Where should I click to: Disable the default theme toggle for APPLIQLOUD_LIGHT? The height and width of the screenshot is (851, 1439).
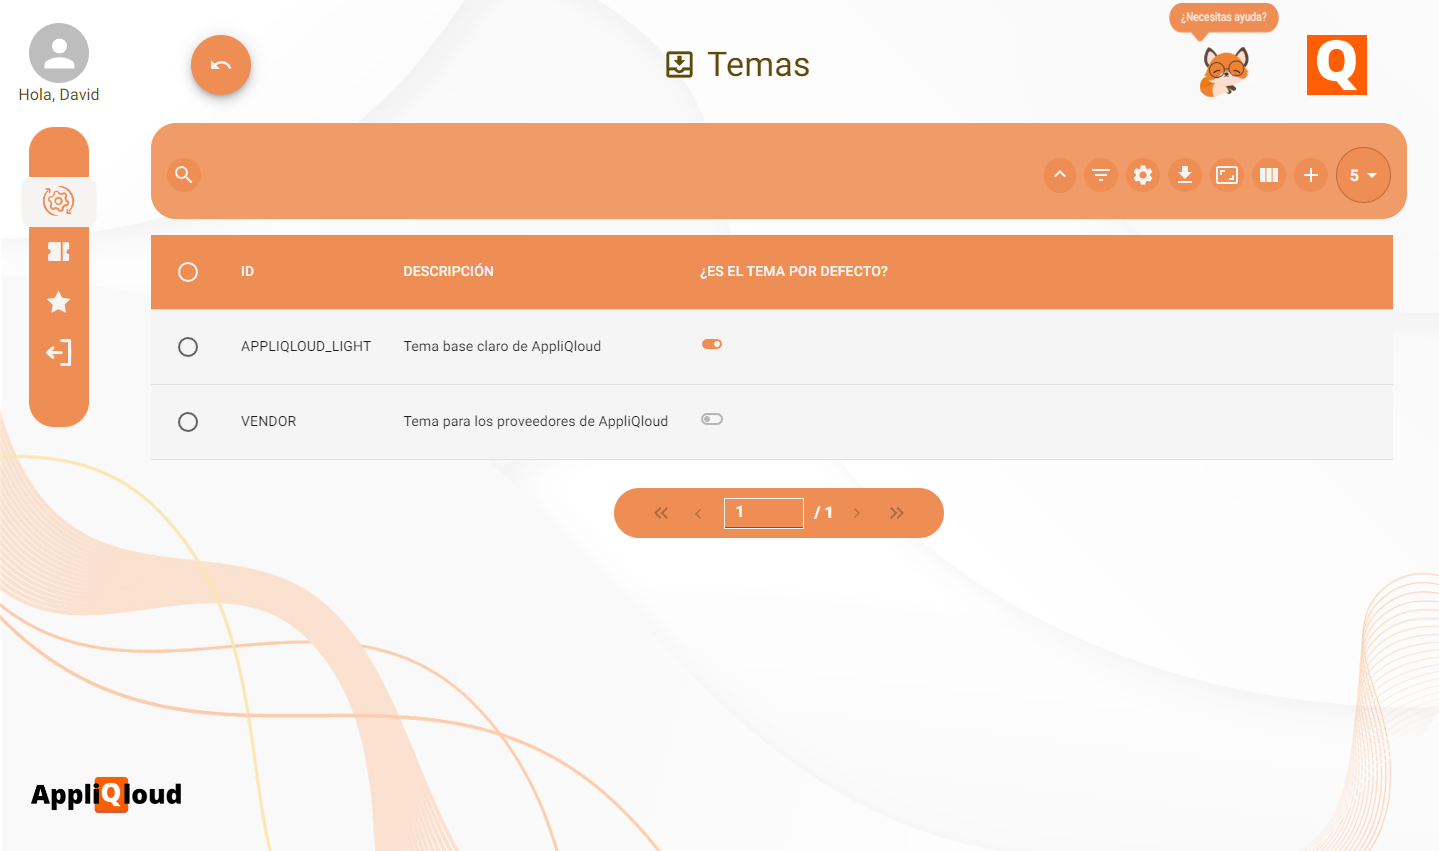click(711, 343)
